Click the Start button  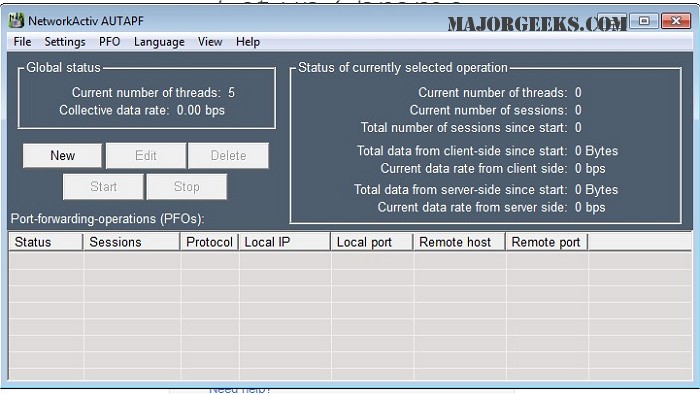click(103, 187)
